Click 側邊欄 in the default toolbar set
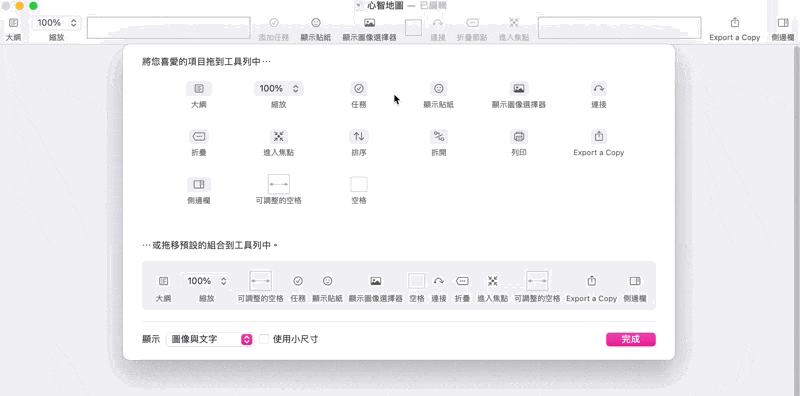800x396 pixels. click(635, 281)
